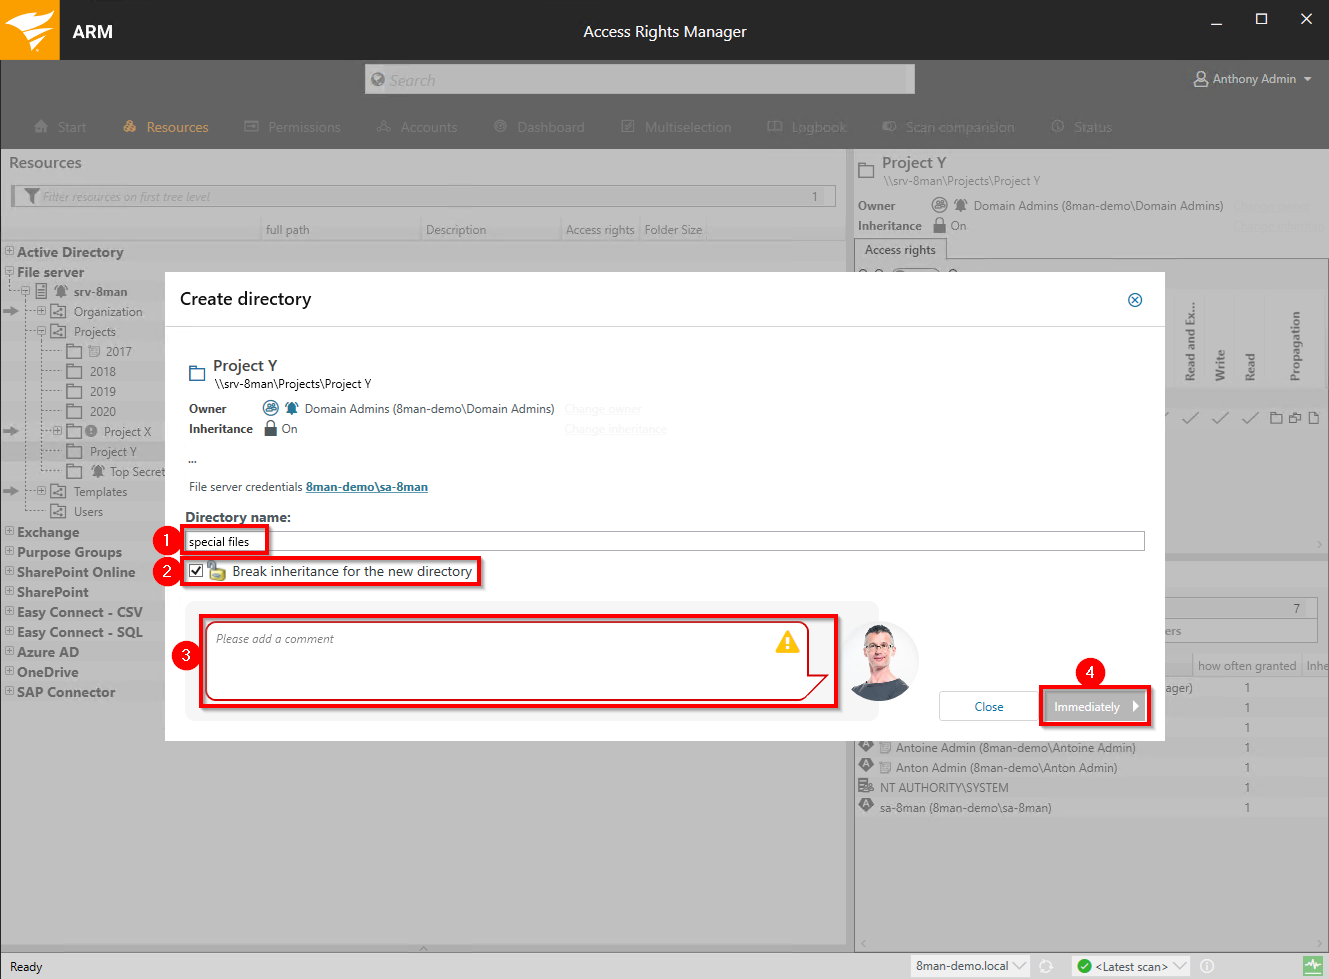Switch to the Resources tab
The width and height of the screenshot is (1329, 979).
click(166, 127)
